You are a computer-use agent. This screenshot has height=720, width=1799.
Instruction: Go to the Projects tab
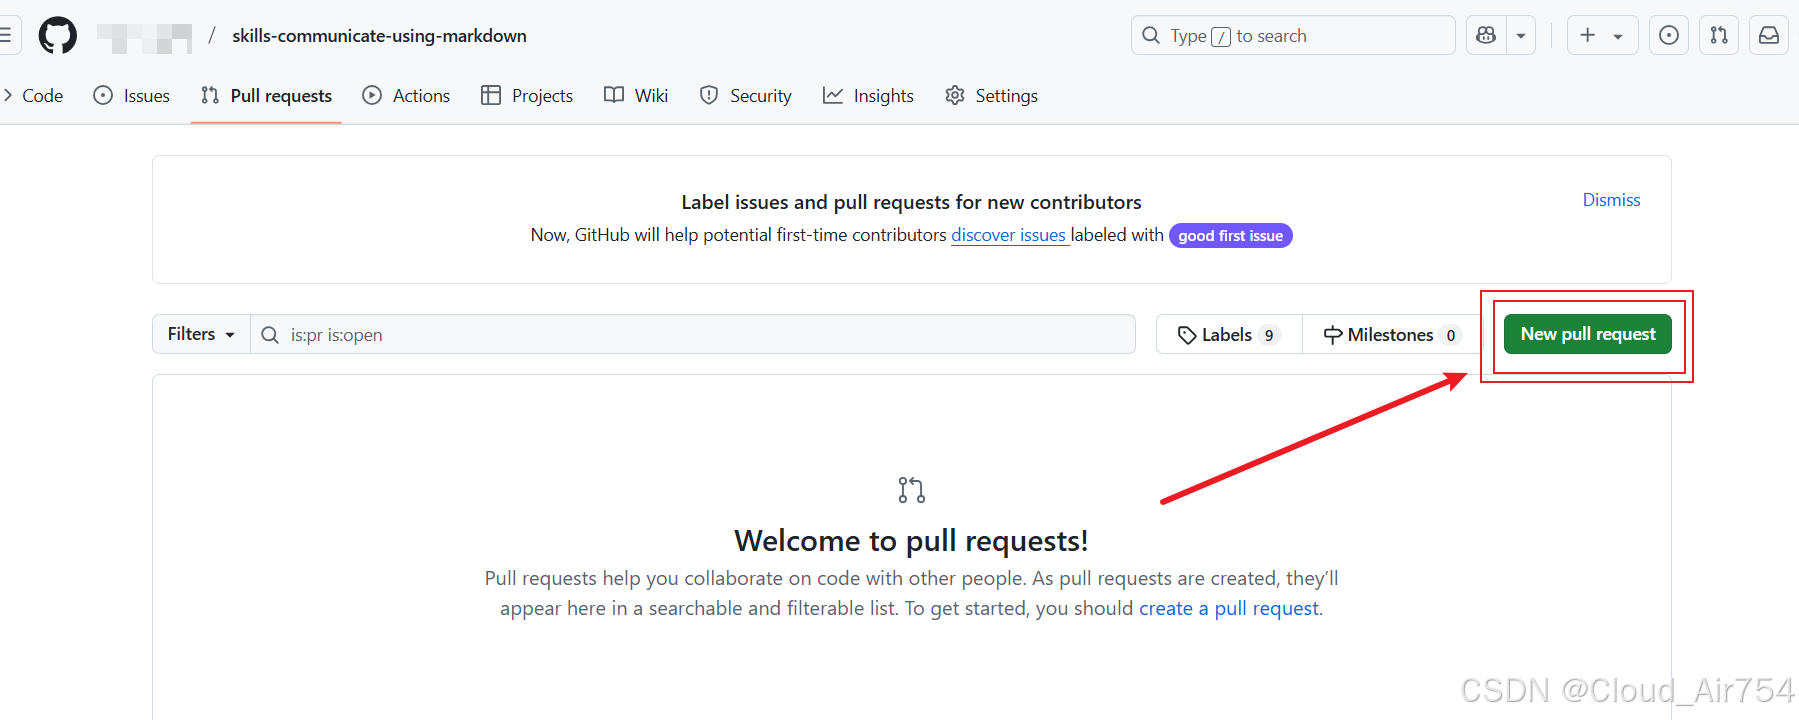(x=527, y=96)
